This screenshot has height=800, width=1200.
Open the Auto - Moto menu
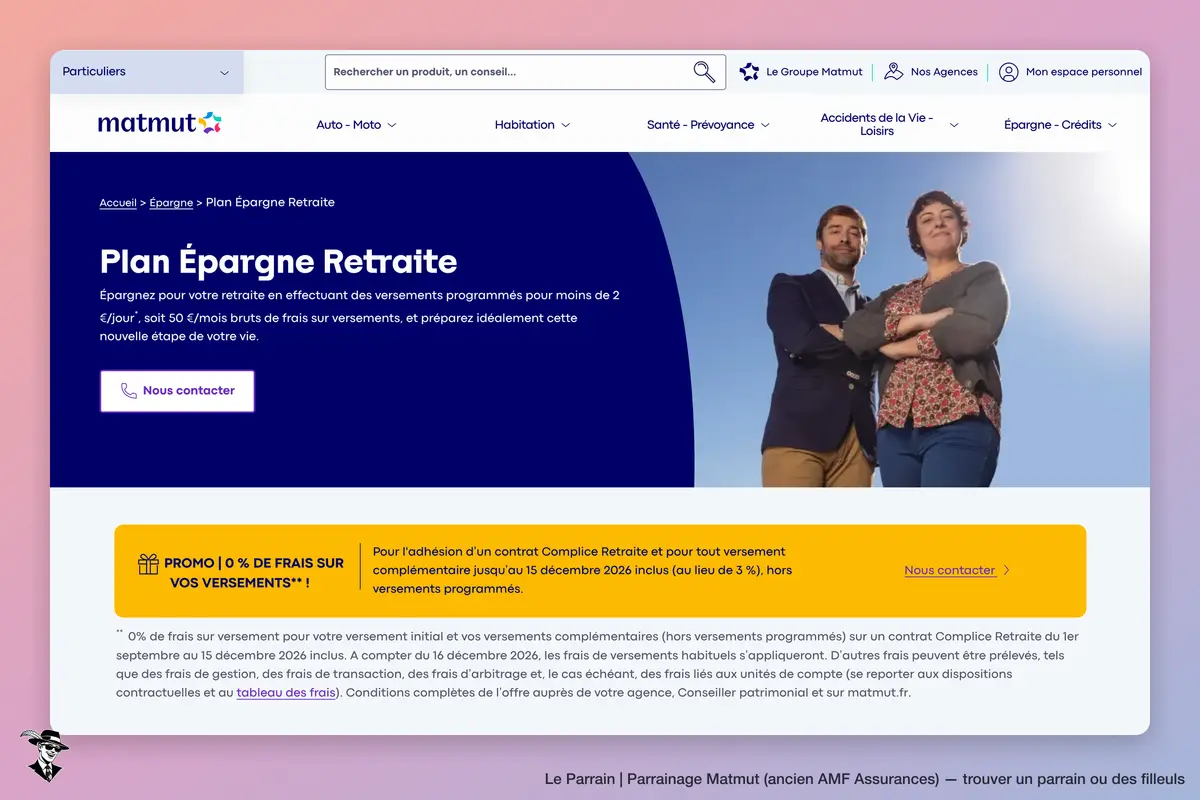(349, 125)
